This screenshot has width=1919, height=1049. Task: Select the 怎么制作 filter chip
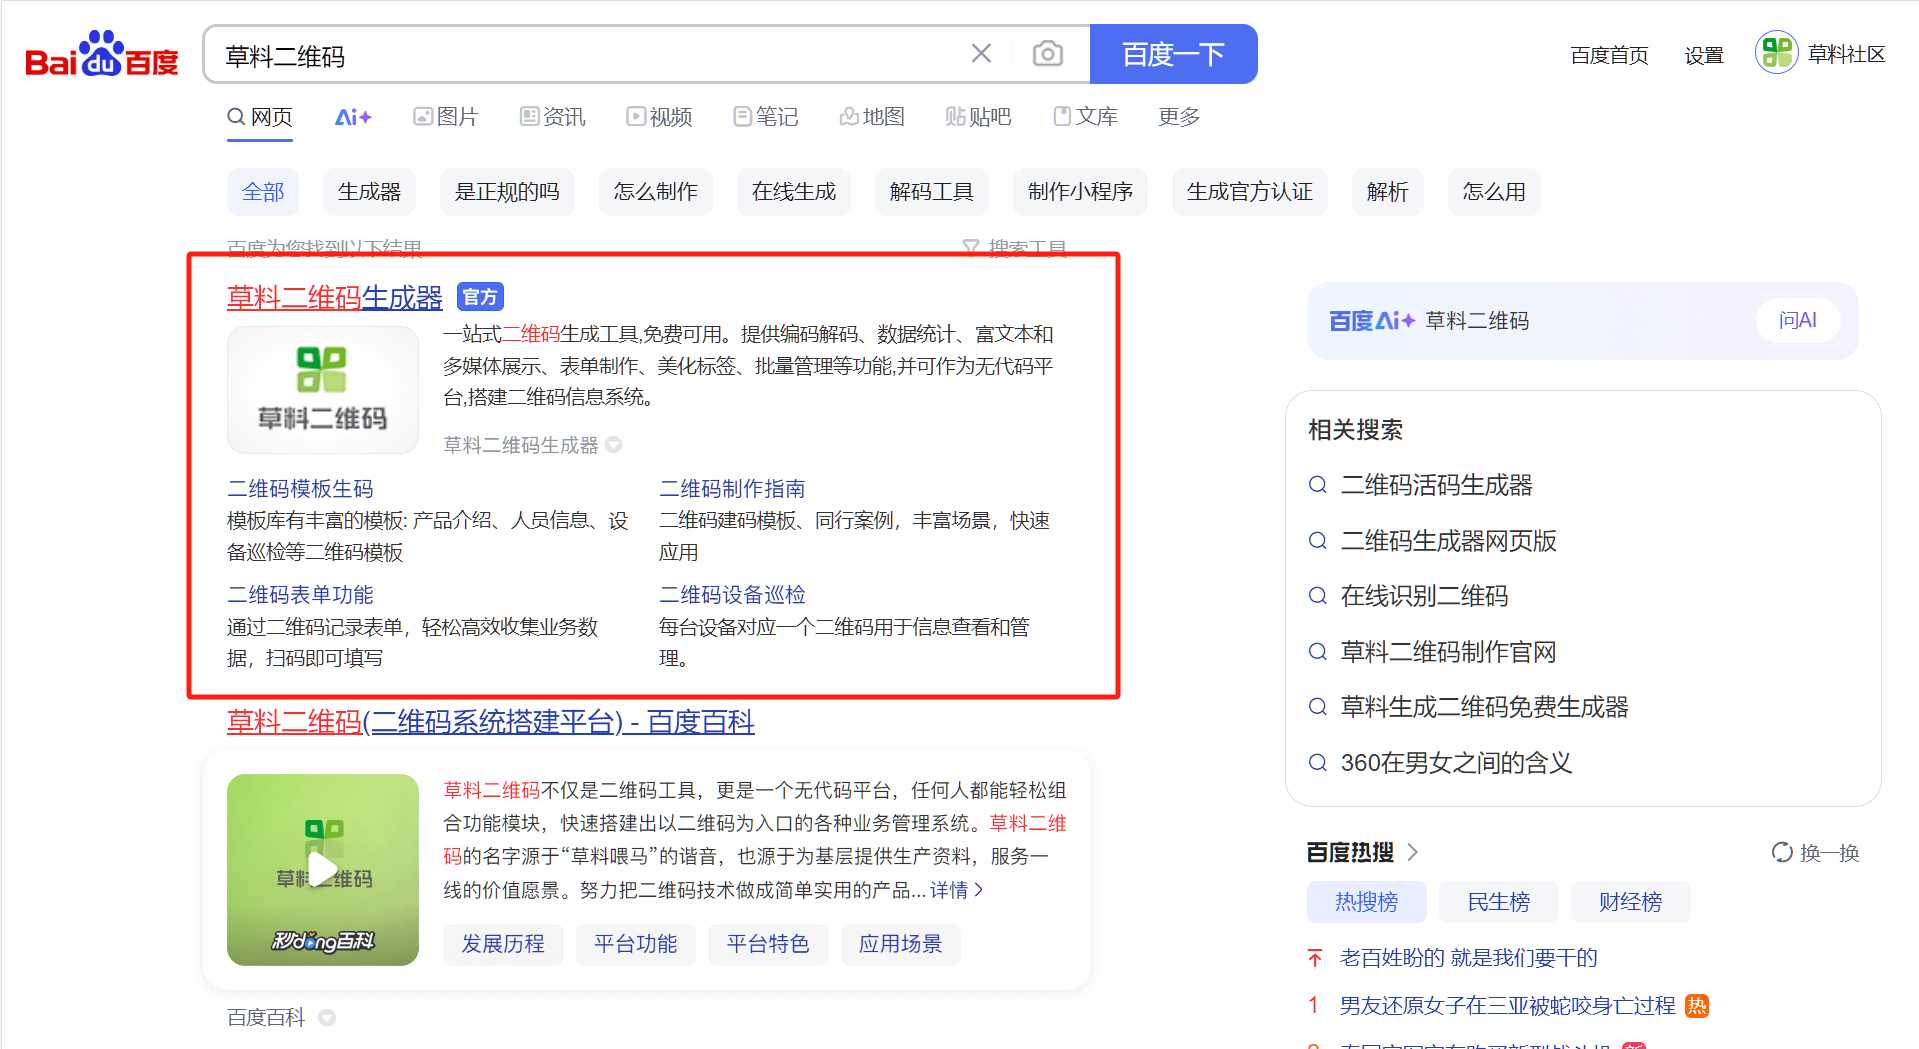point(656,192)
